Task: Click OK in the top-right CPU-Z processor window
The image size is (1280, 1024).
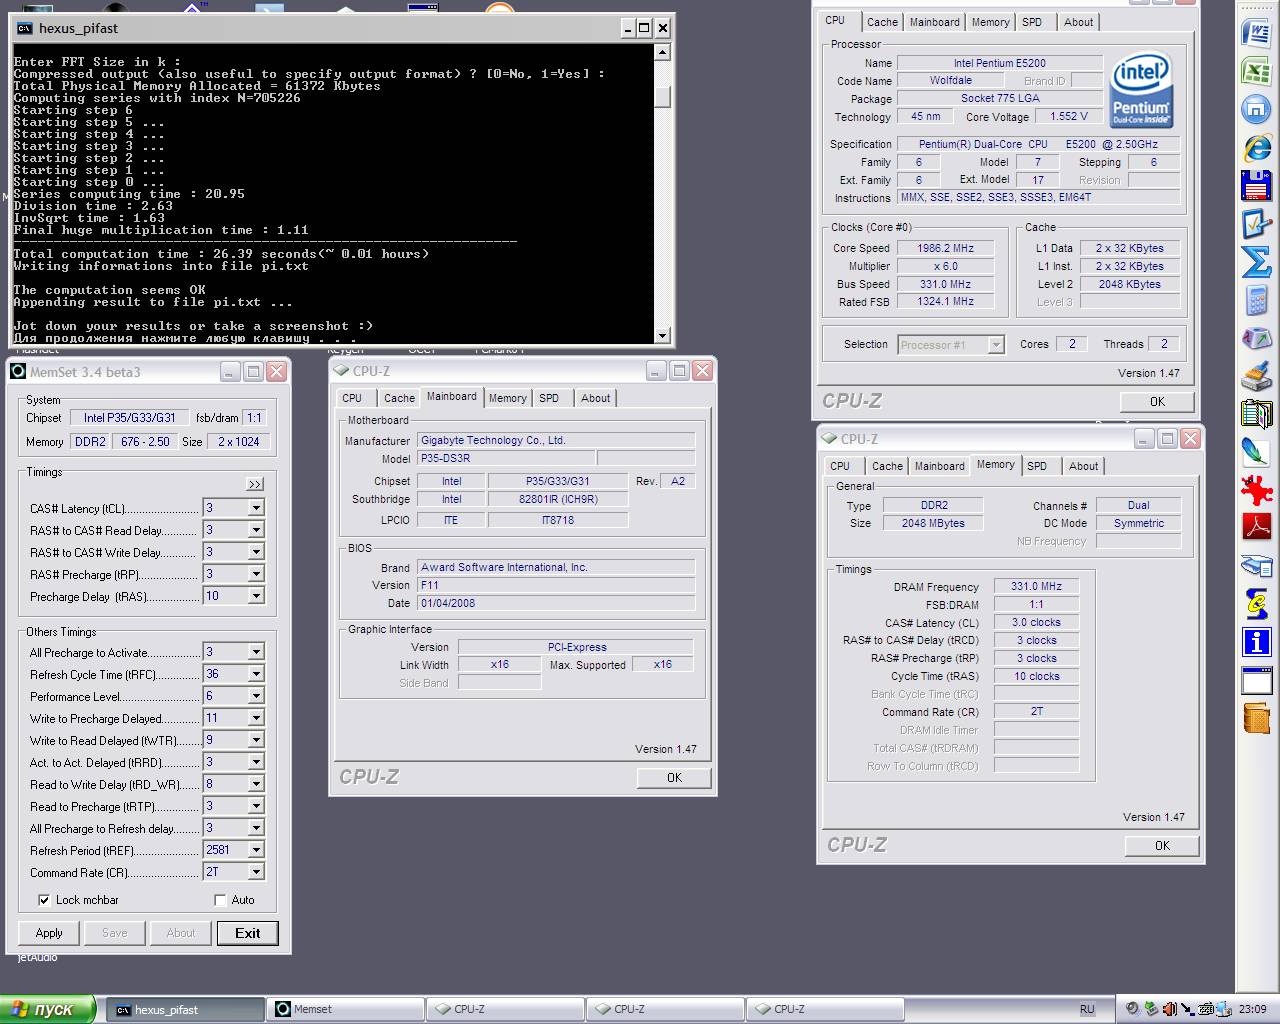Action: pos(1157,402)
